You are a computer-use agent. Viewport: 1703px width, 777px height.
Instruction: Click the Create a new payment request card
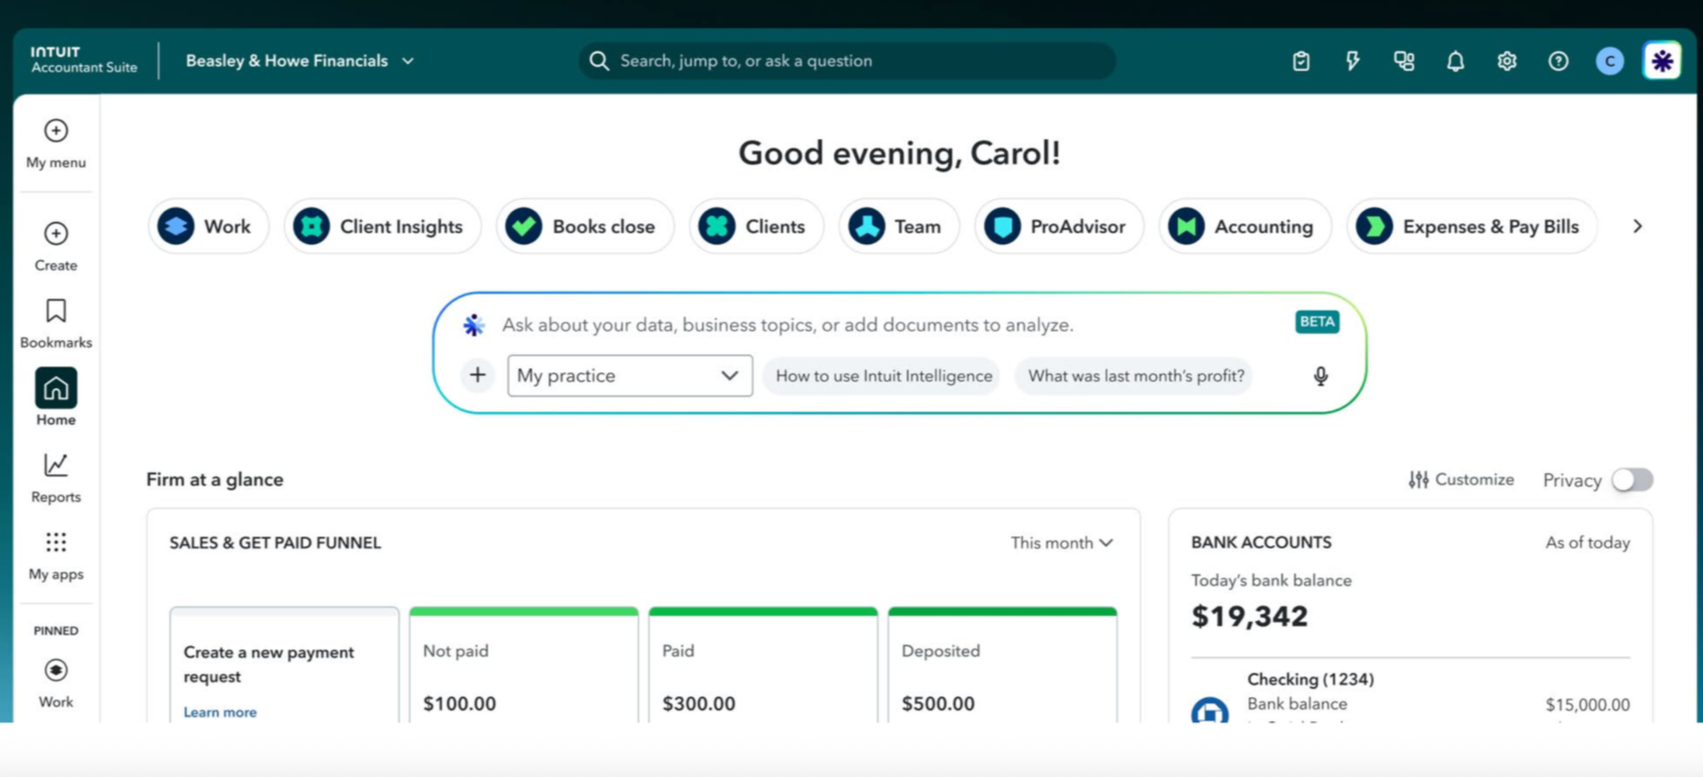[x=284, y=665]
